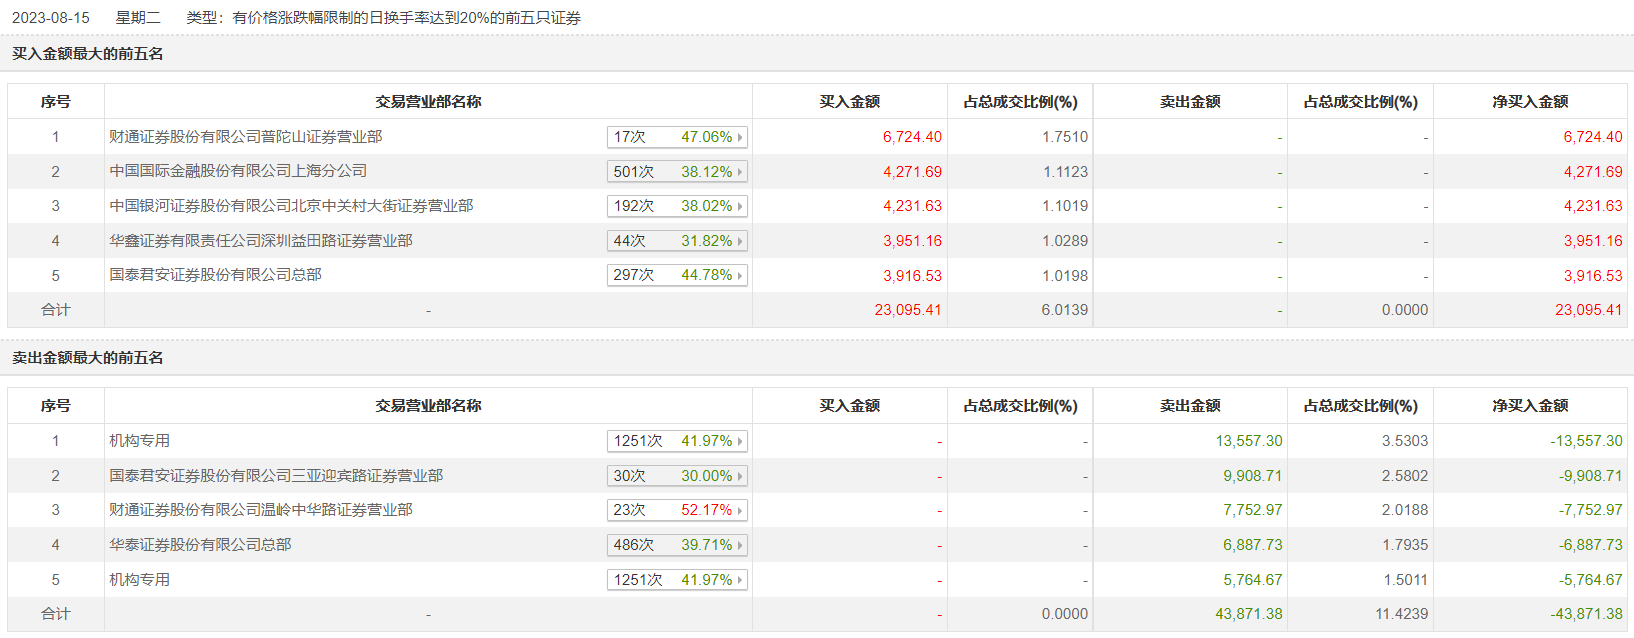Click 财通证券温岭中华路证券营业部 link
Image resolution: width=1634 pixels, height=638 pixels.
click(x=261, y=510)
